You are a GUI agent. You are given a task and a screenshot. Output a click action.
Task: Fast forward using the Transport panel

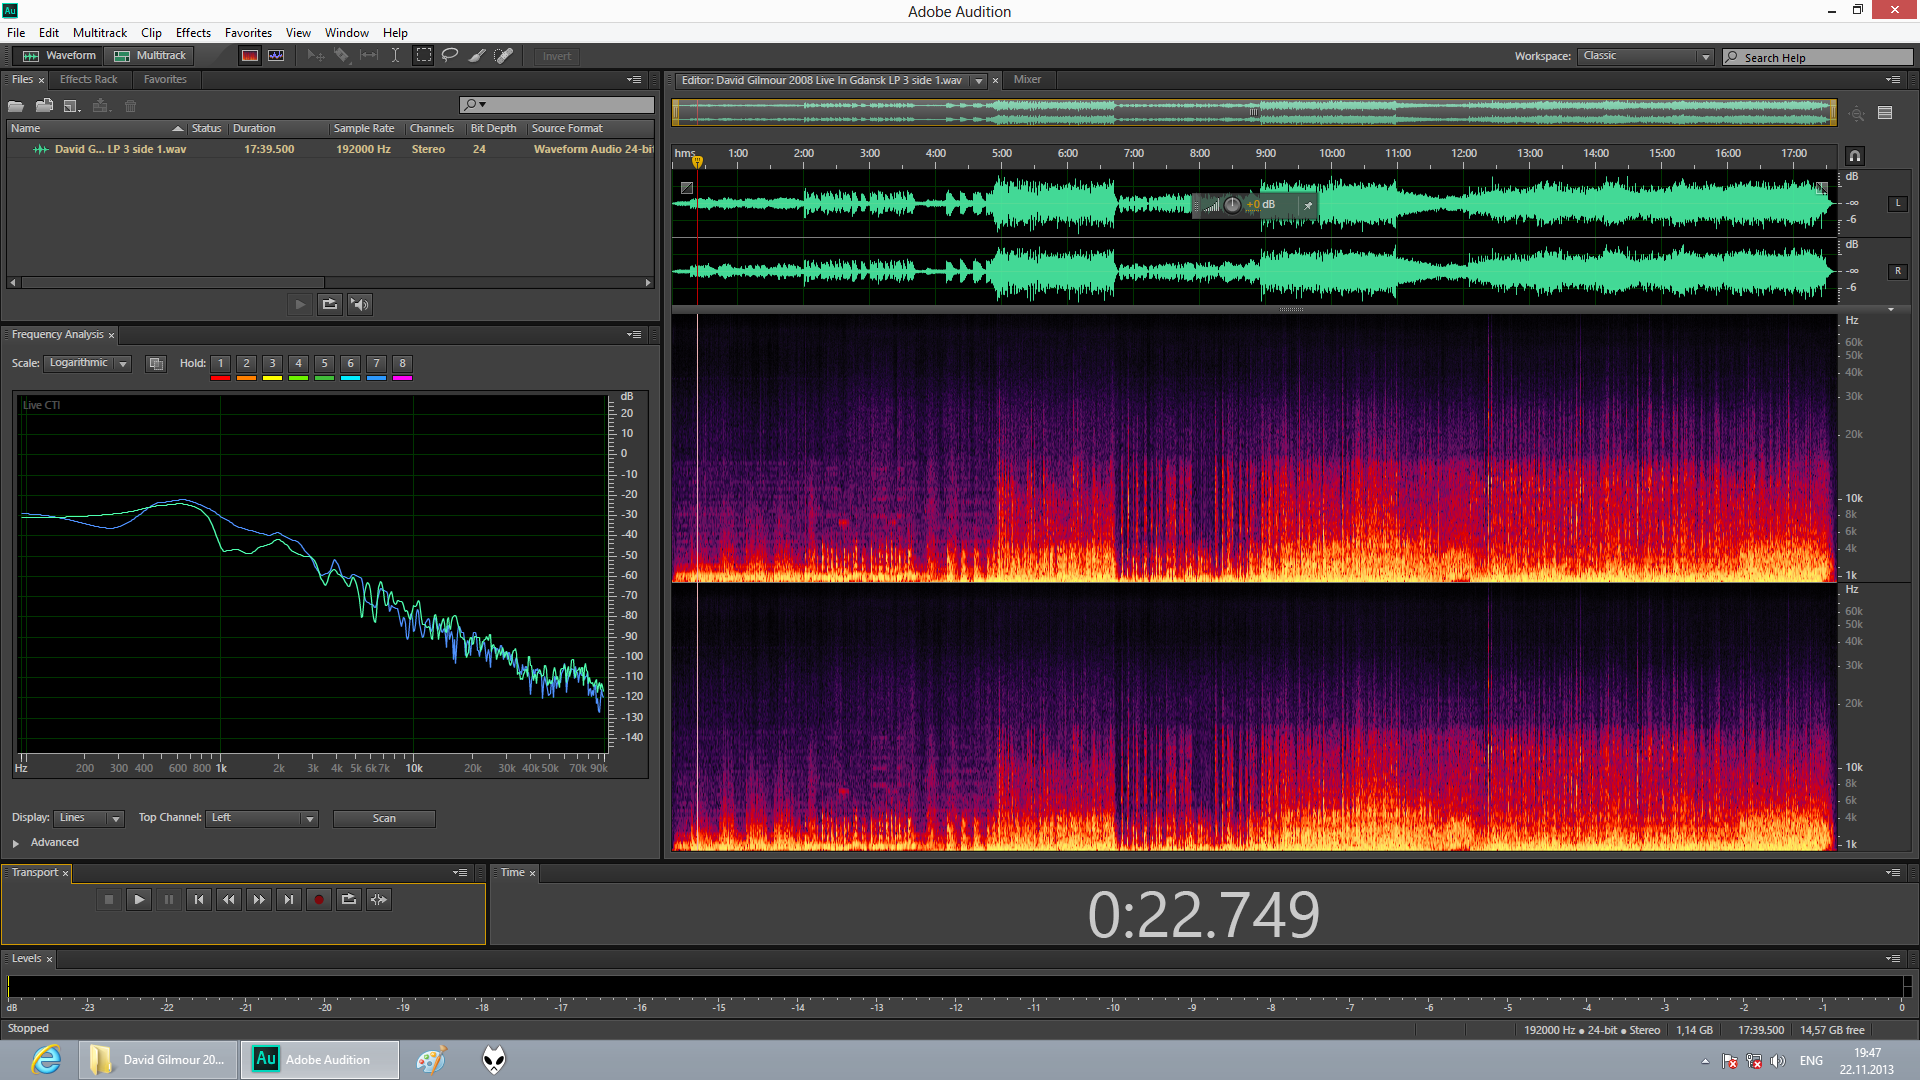(x=259, y=900)
